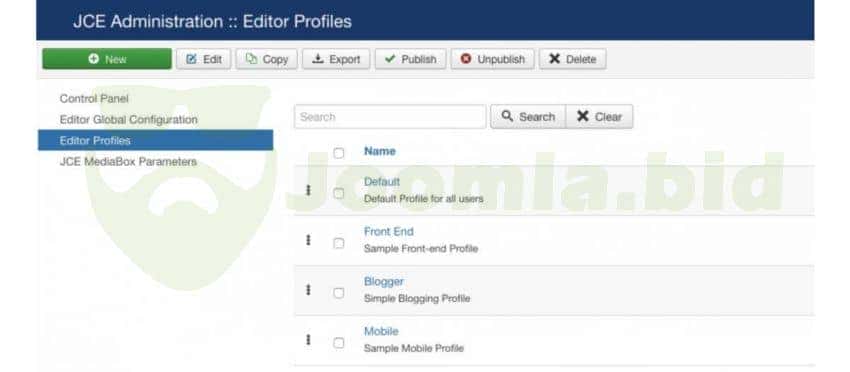Select the Blogger profile checkbox
This screenshot has width=850, height=372.
[339, 293]
